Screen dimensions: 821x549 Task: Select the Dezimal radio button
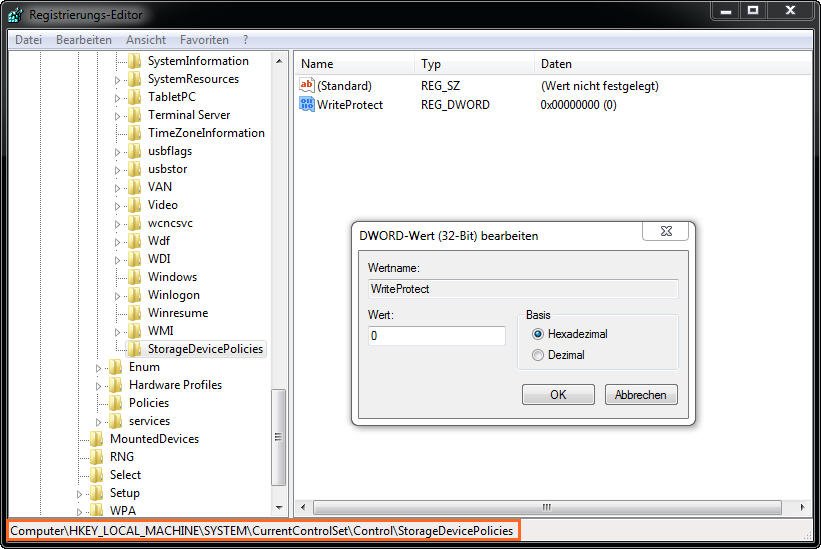coord(538,355)
